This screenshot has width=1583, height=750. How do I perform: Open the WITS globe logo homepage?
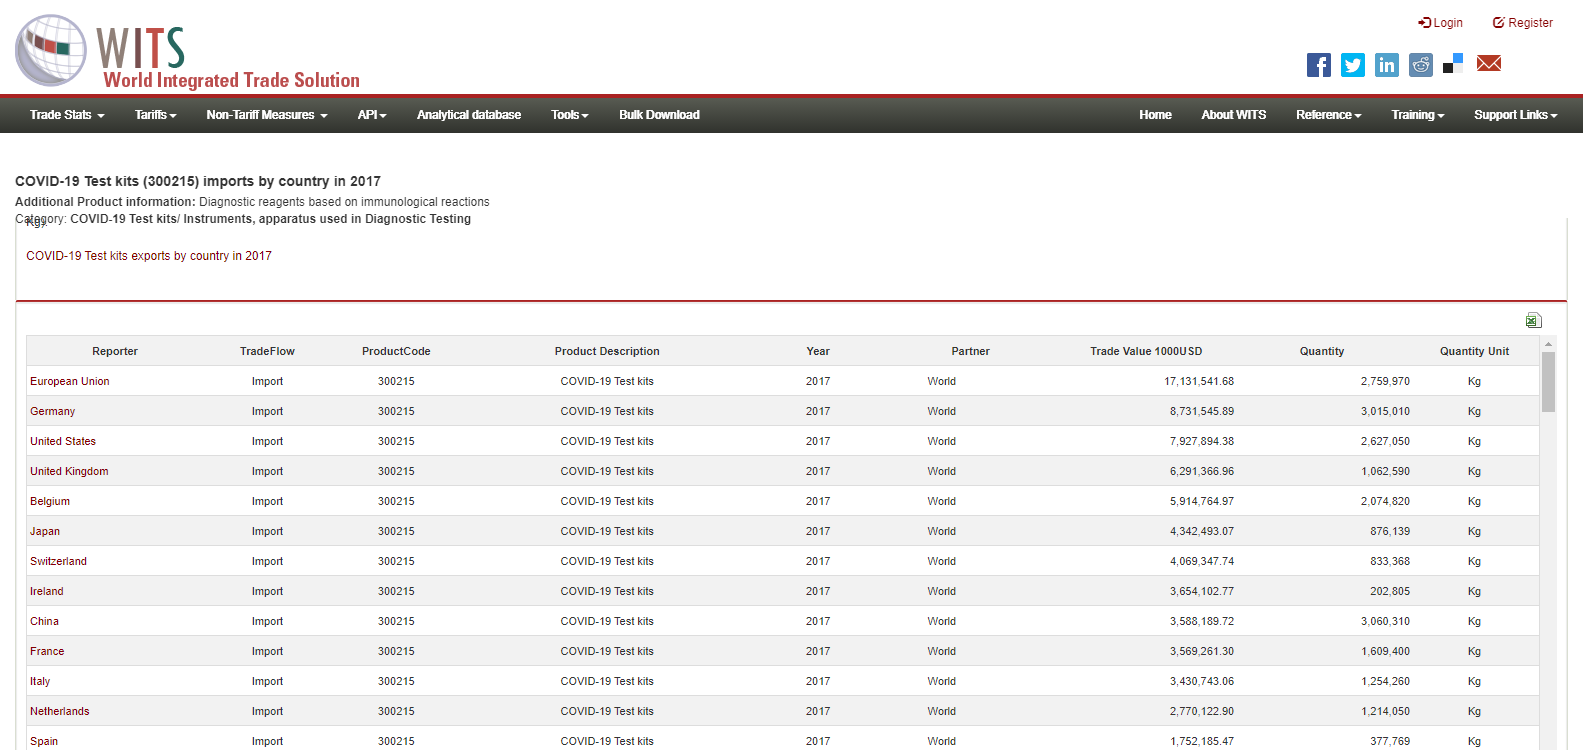pyautogui.click(x=51, y=50)
